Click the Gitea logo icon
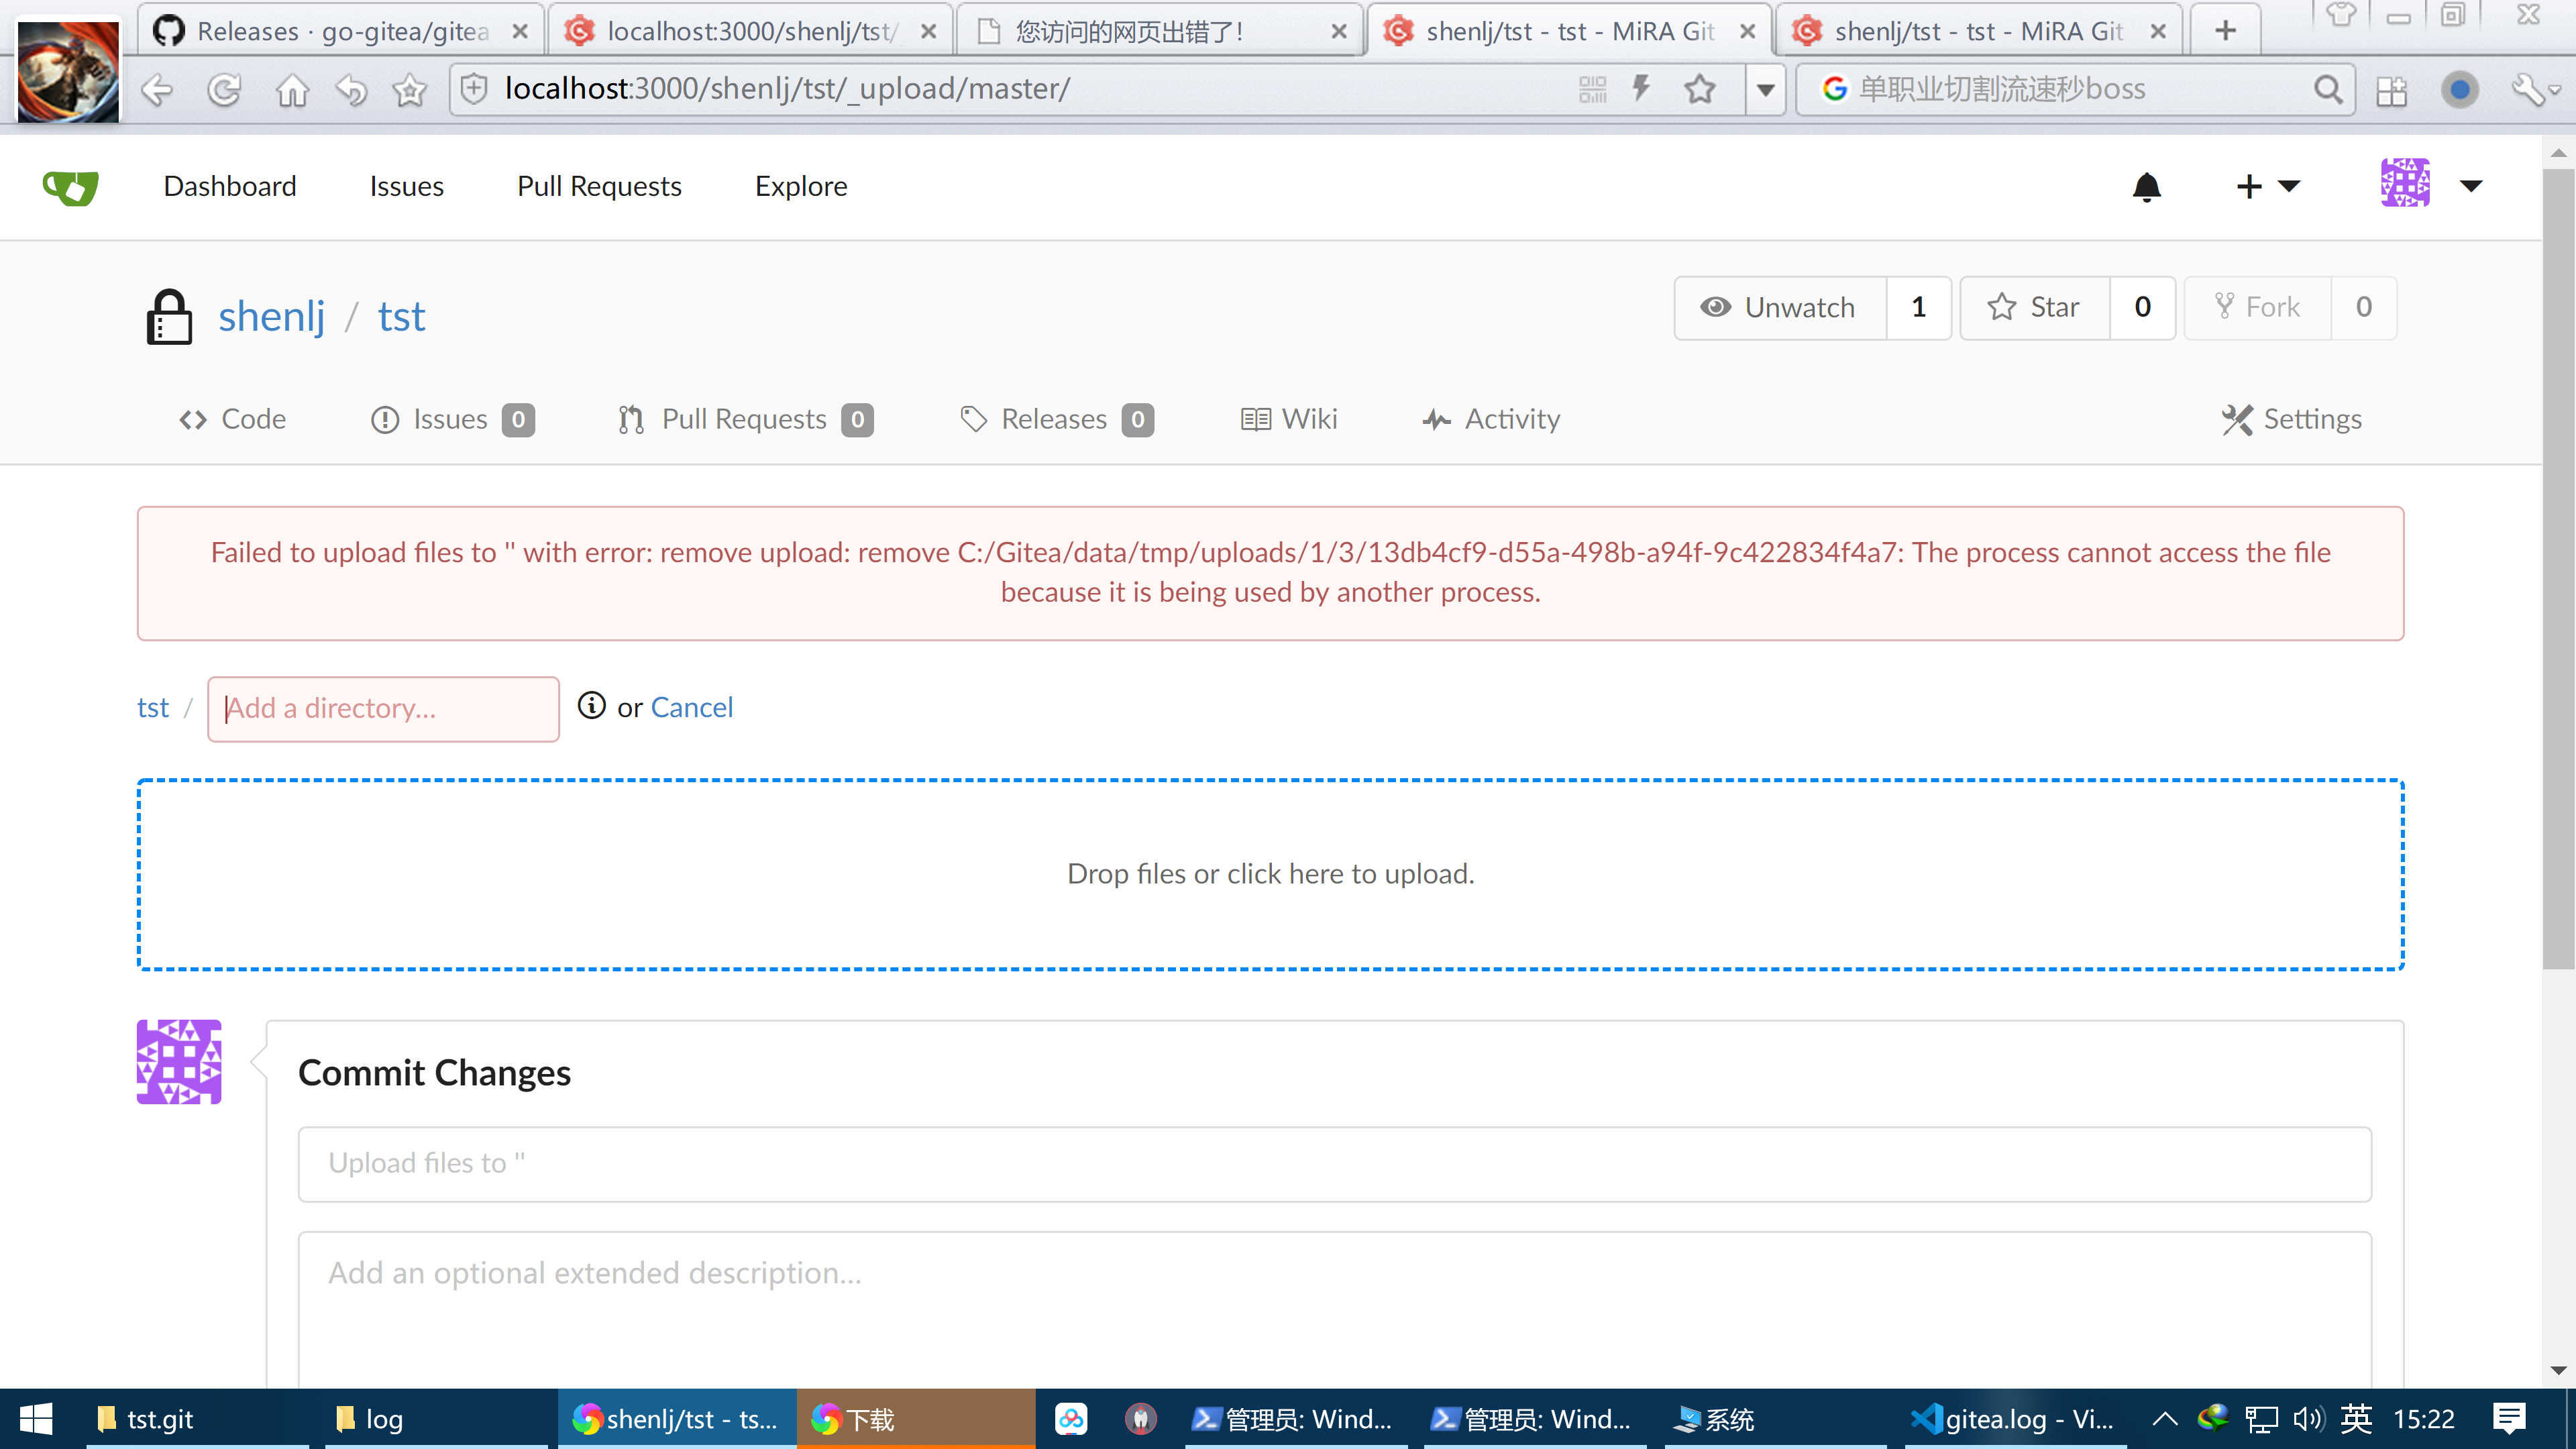 (x=70, y=187)
